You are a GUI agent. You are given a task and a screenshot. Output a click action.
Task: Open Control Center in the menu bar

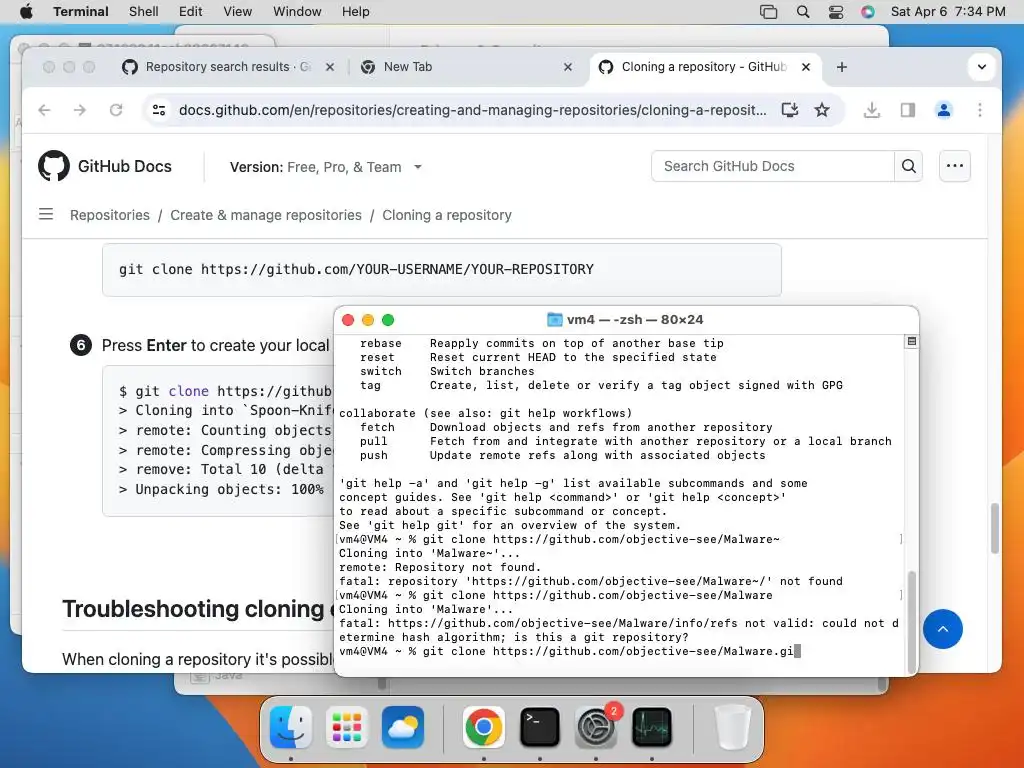pos(836,12)
